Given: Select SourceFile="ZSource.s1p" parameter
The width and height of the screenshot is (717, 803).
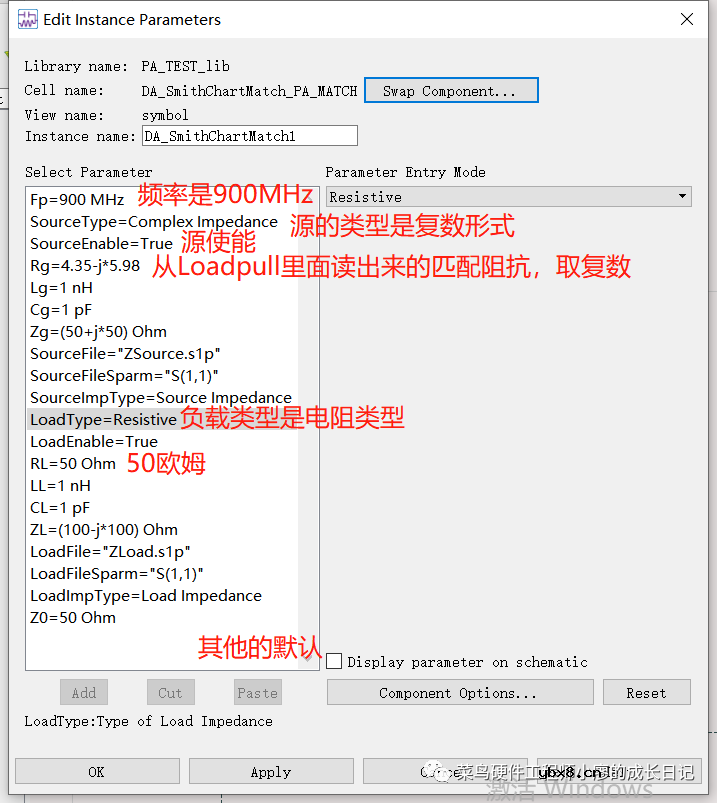Looking at the screenshot, I should [125, 354].
